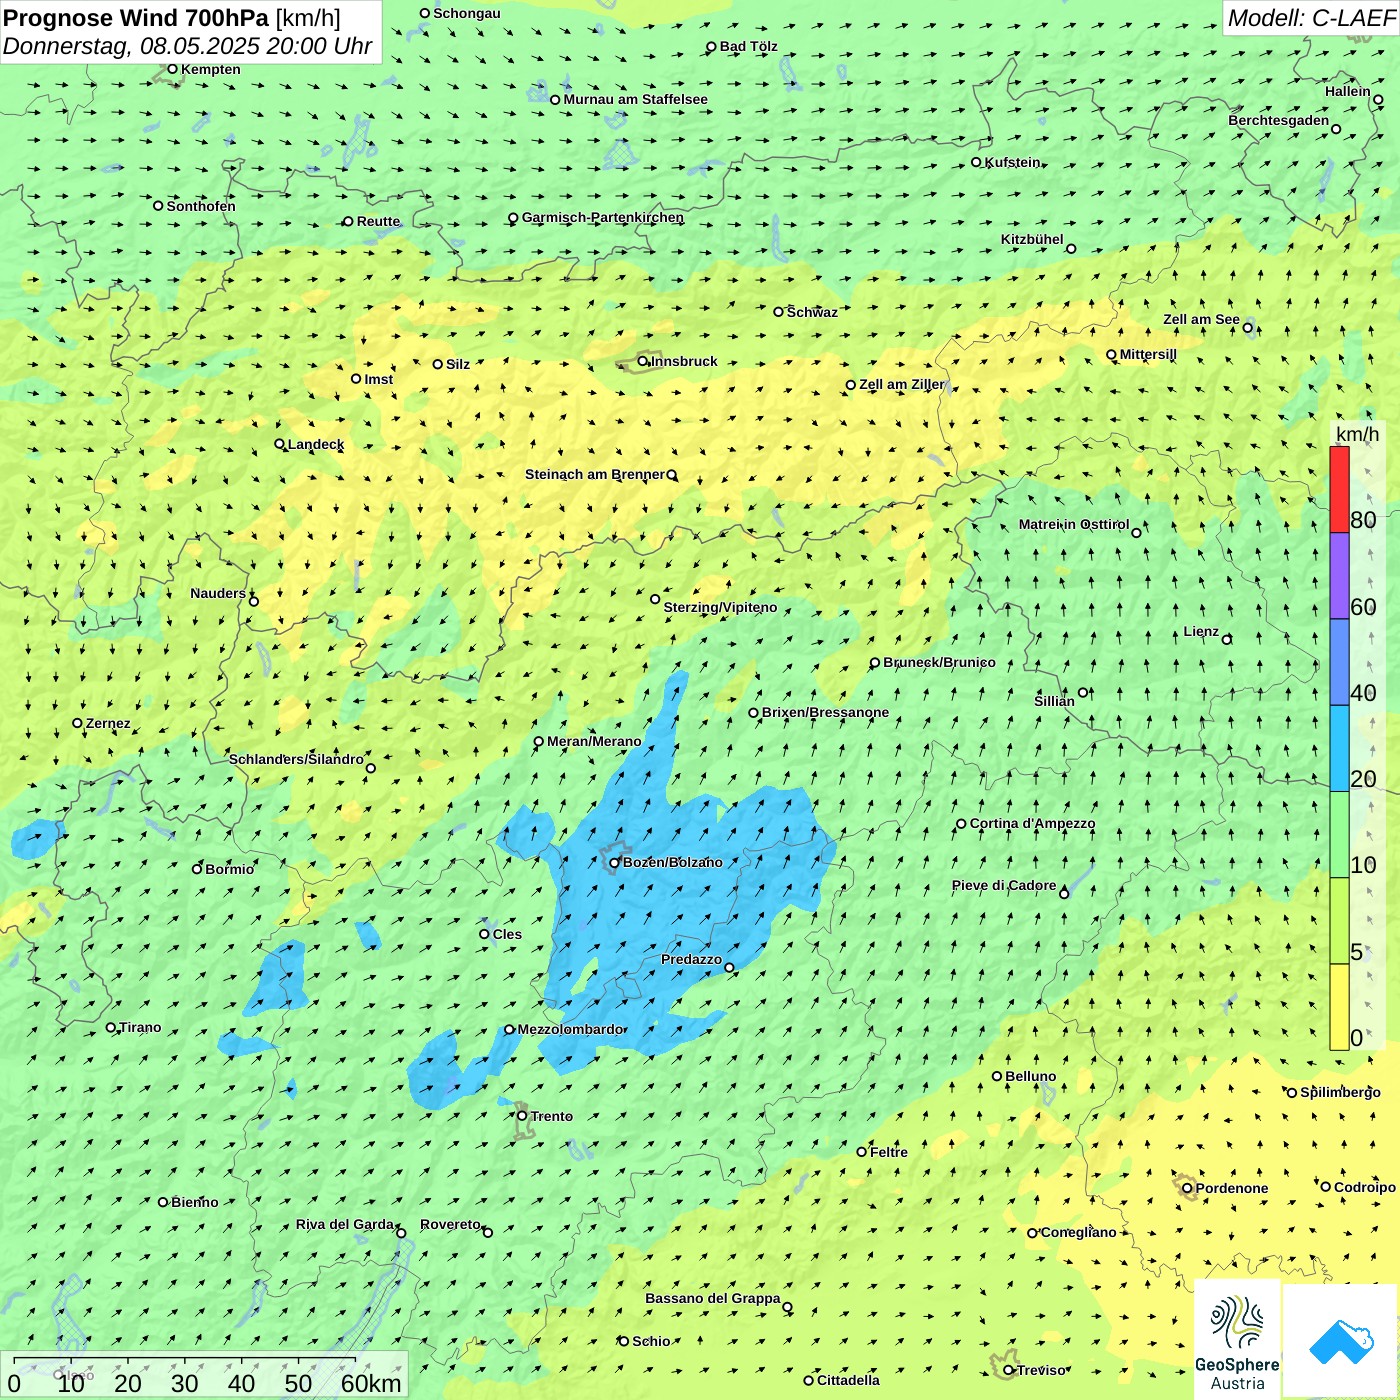The height and width of the screenshot is (1400, 1400).
Task: Select the Codroipo label
Action: 1364,1187
